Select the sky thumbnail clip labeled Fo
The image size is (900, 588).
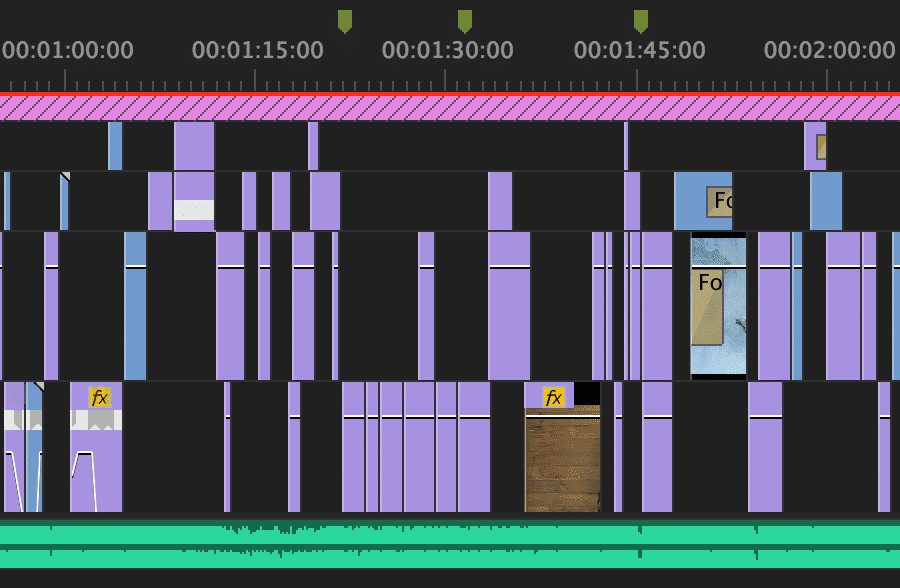[719, 306]
